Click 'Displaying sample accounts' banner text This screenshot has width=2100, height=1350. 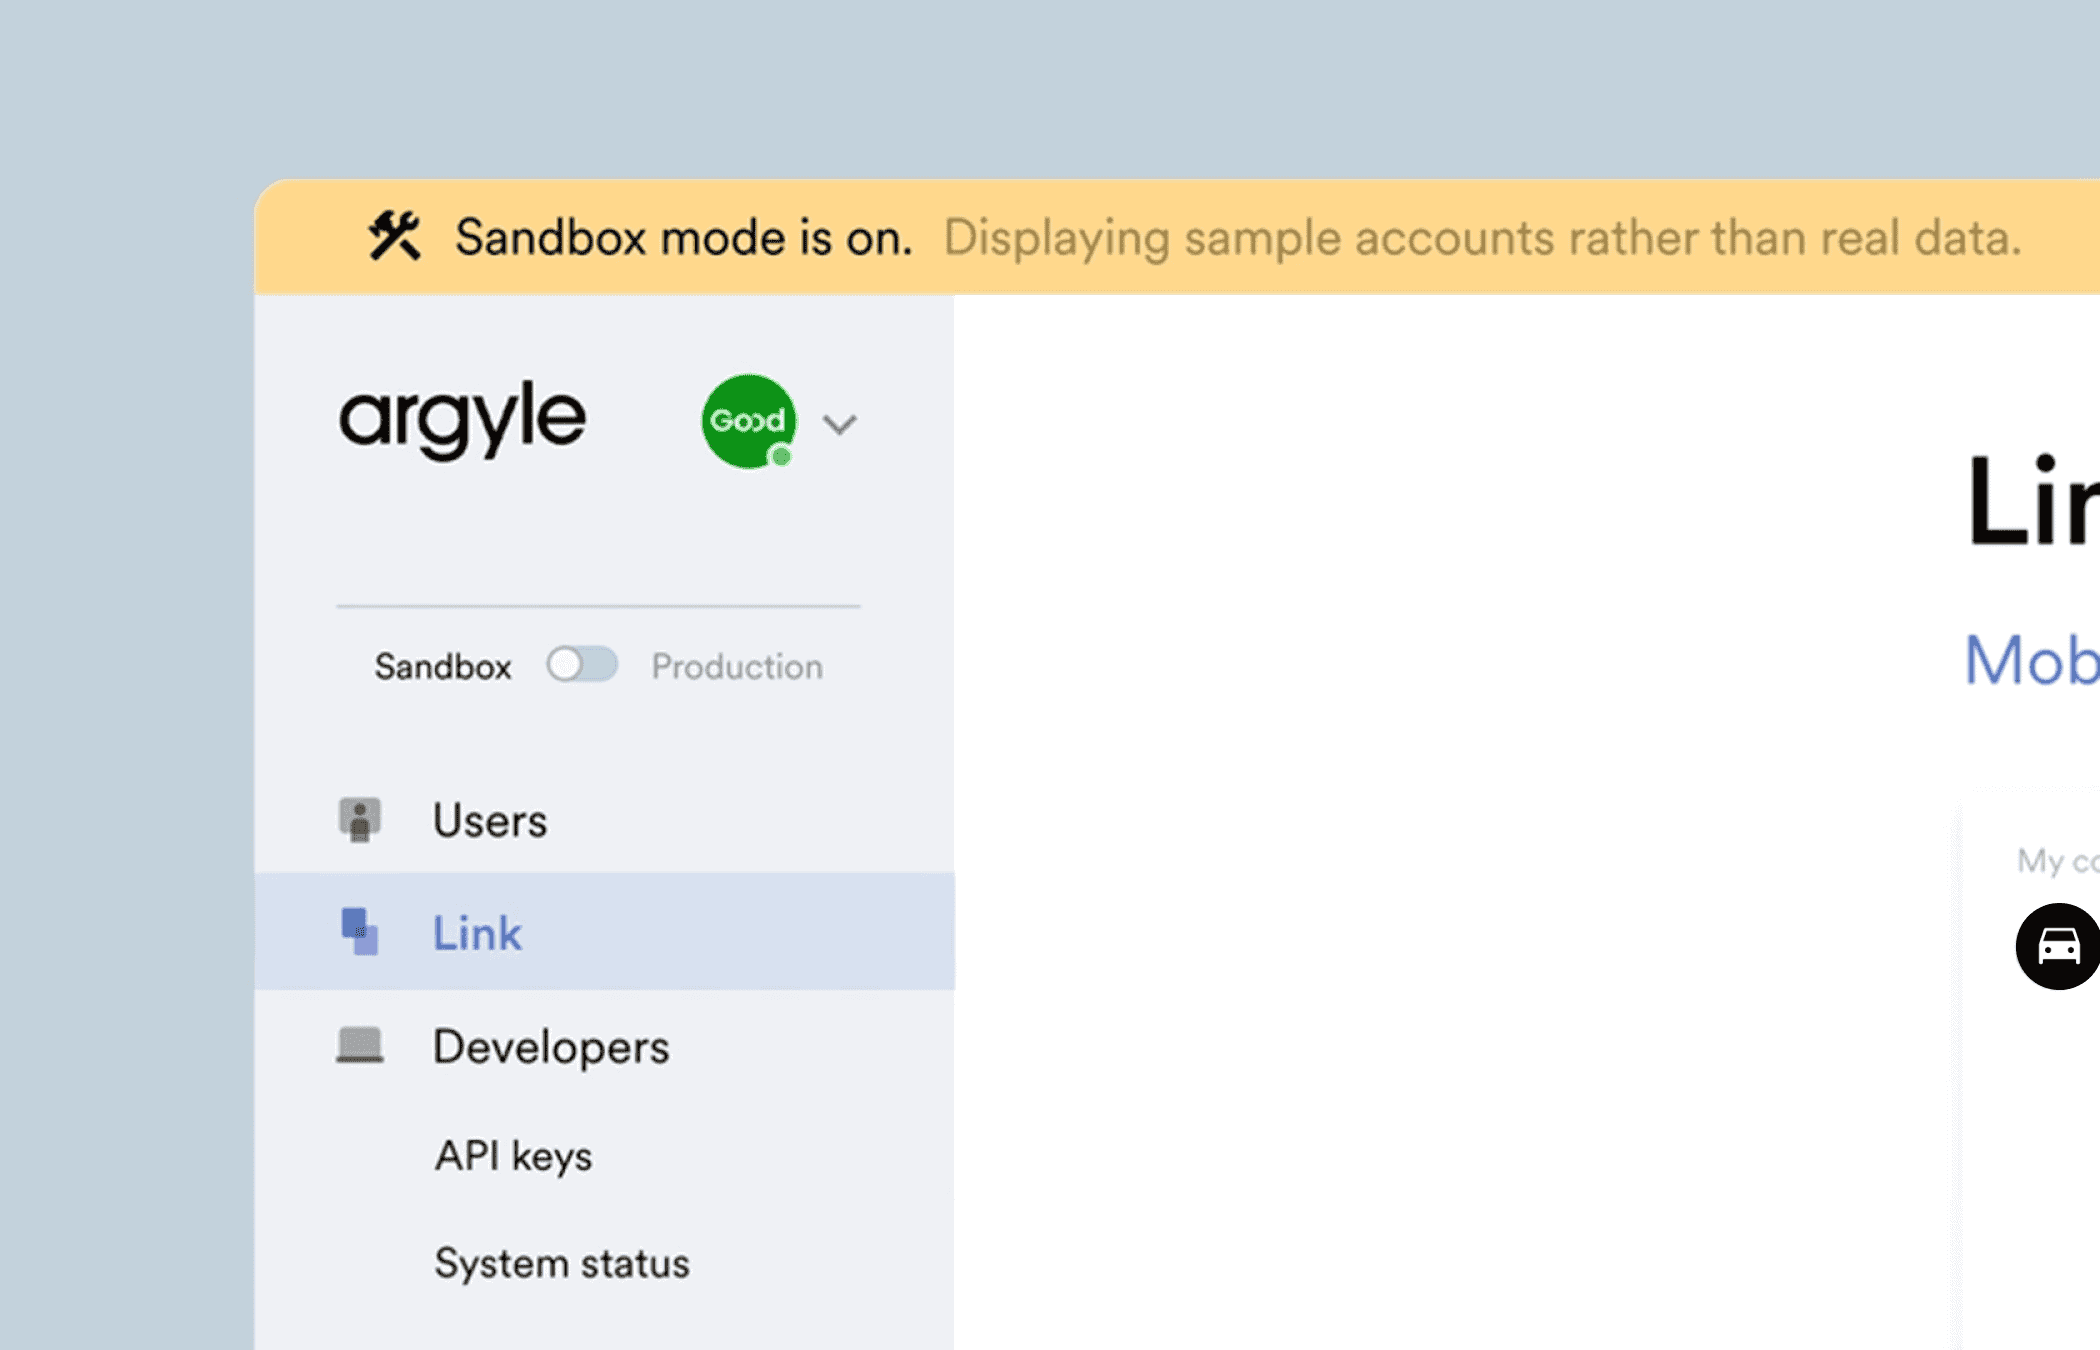click(1482, 238)
